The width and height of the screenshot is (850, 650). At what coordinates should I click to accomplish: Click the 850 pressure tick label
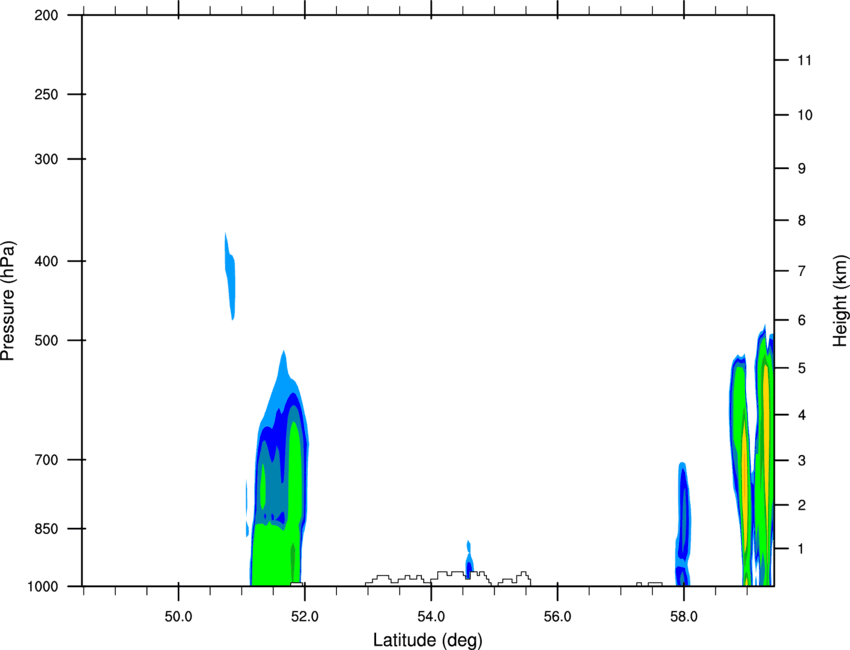[46, 529]
